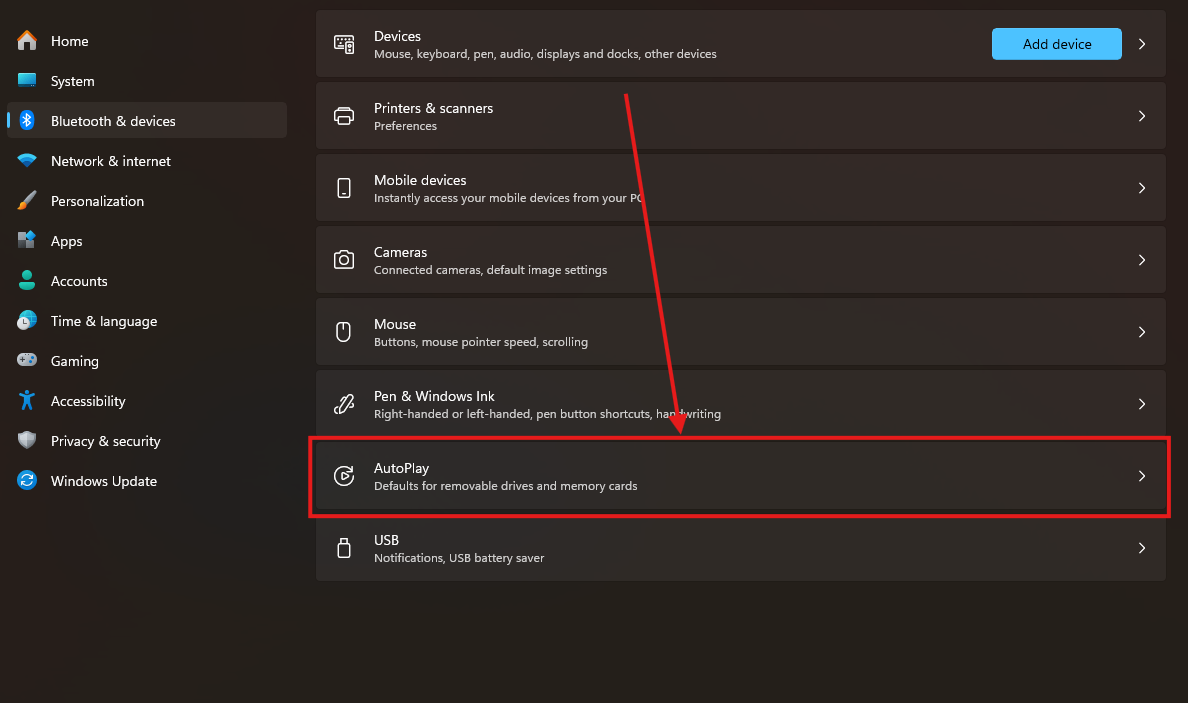
Task: Click the USB drive icon
Action: 344,548
